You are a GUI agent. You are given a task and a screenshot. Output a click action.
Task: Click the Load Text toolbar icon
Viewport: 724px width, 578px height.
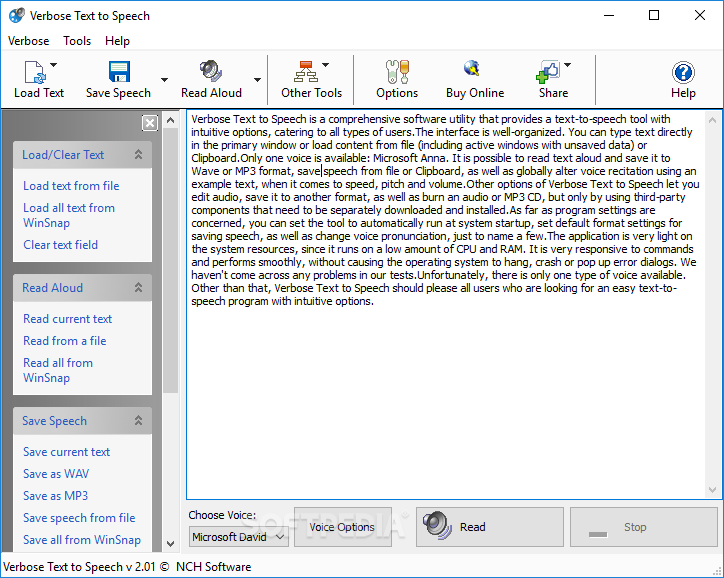coord(35,72)
